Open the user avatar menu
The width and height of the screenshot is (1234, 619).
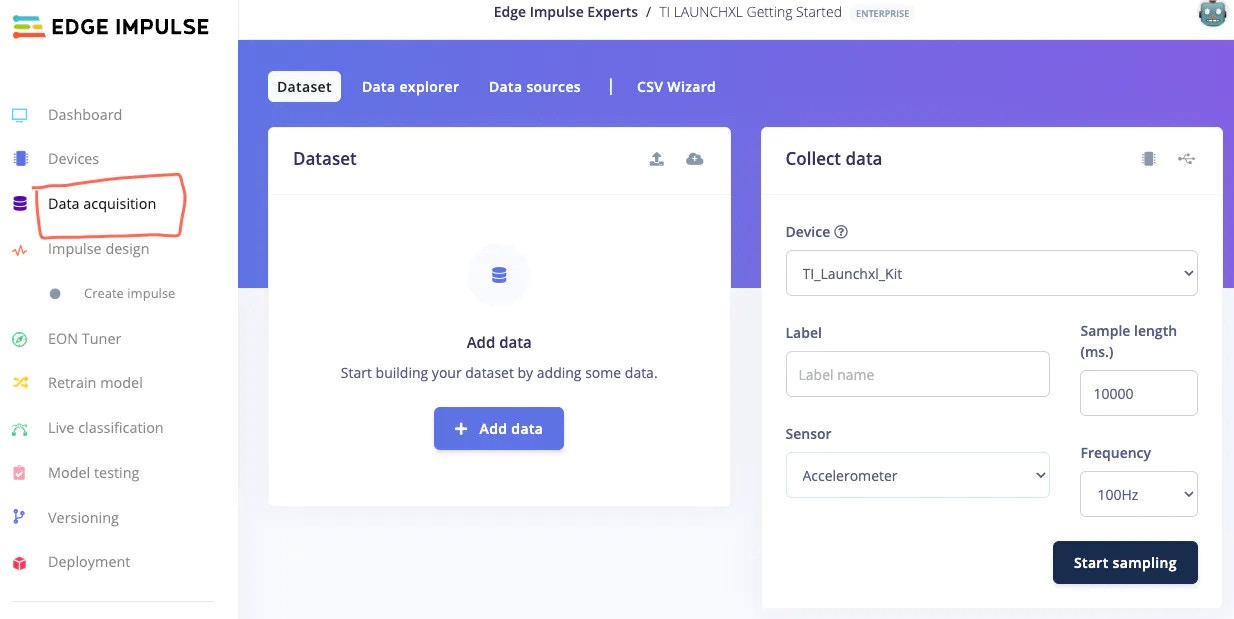tap(1212, 14)
